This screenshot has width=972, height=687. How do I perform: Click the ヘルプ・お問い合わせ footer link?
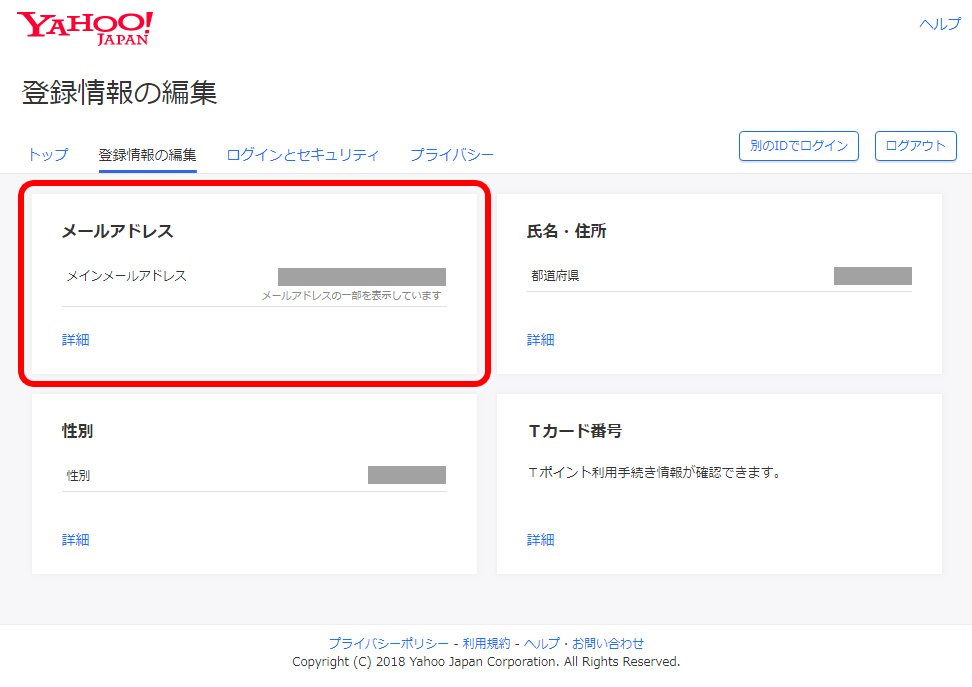[x=584, y=644]
